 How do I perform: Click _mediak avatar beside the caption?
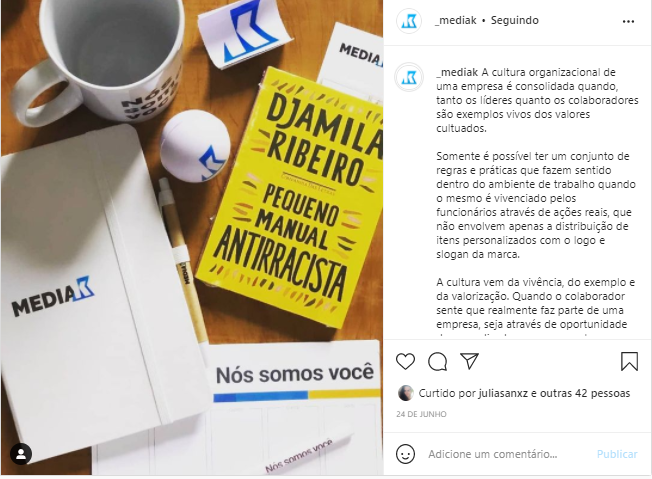coord(409,77)
